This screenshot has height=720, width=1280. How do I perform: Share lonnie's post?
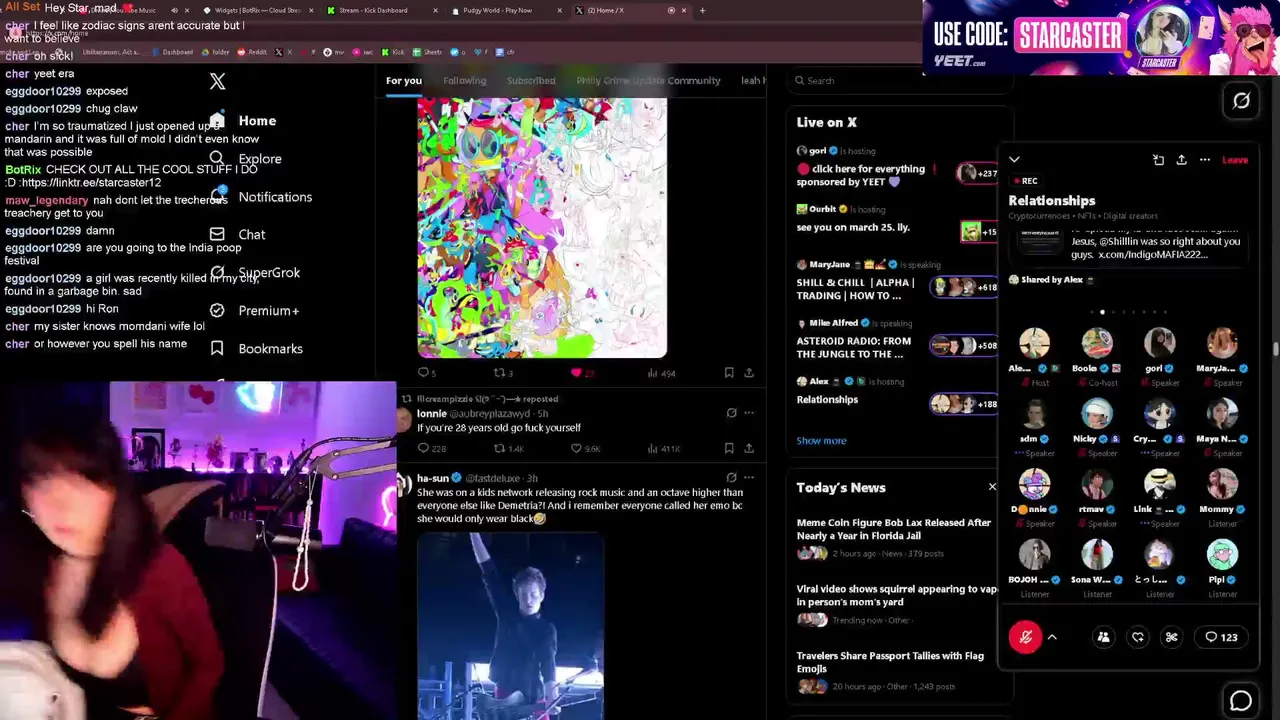pos(749,449)
